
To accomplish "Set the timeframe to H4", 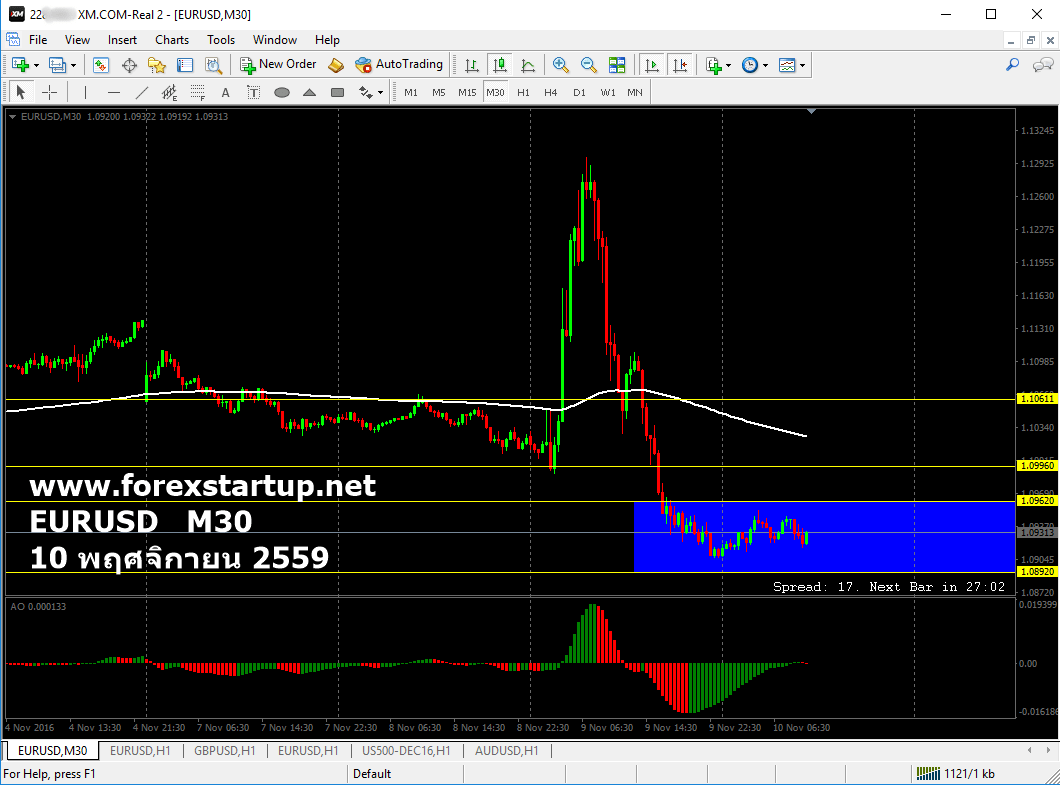I will (x=551, y=92).
